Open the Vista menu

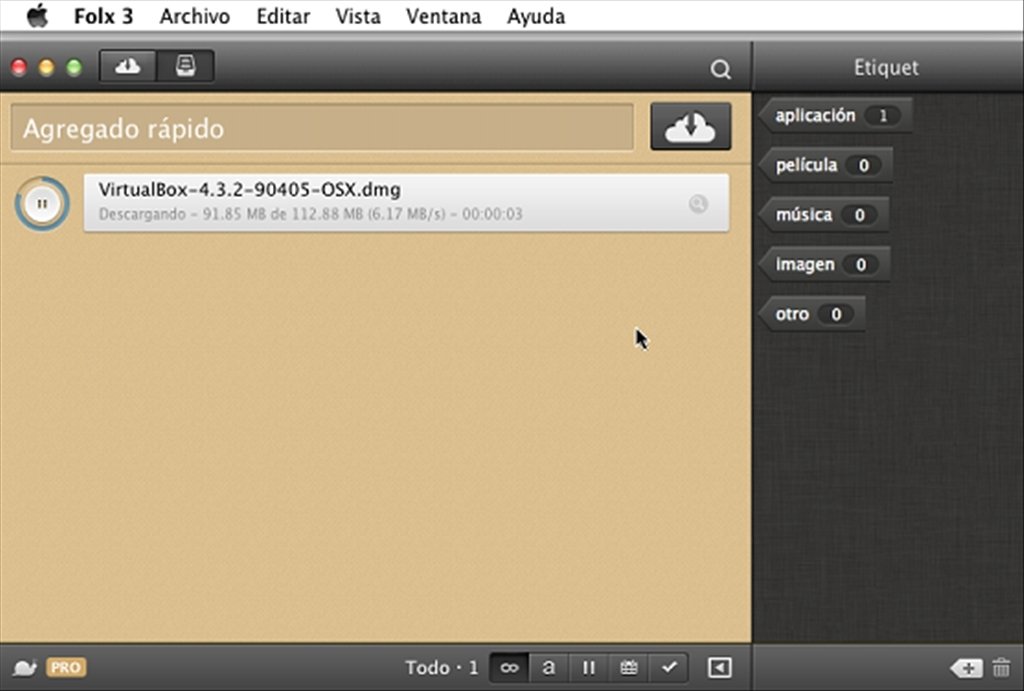pos(358,16)
